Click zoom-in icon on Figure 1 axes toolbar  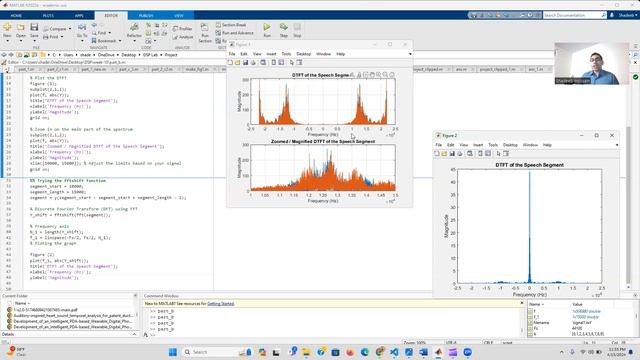click(x=378, y=75)
